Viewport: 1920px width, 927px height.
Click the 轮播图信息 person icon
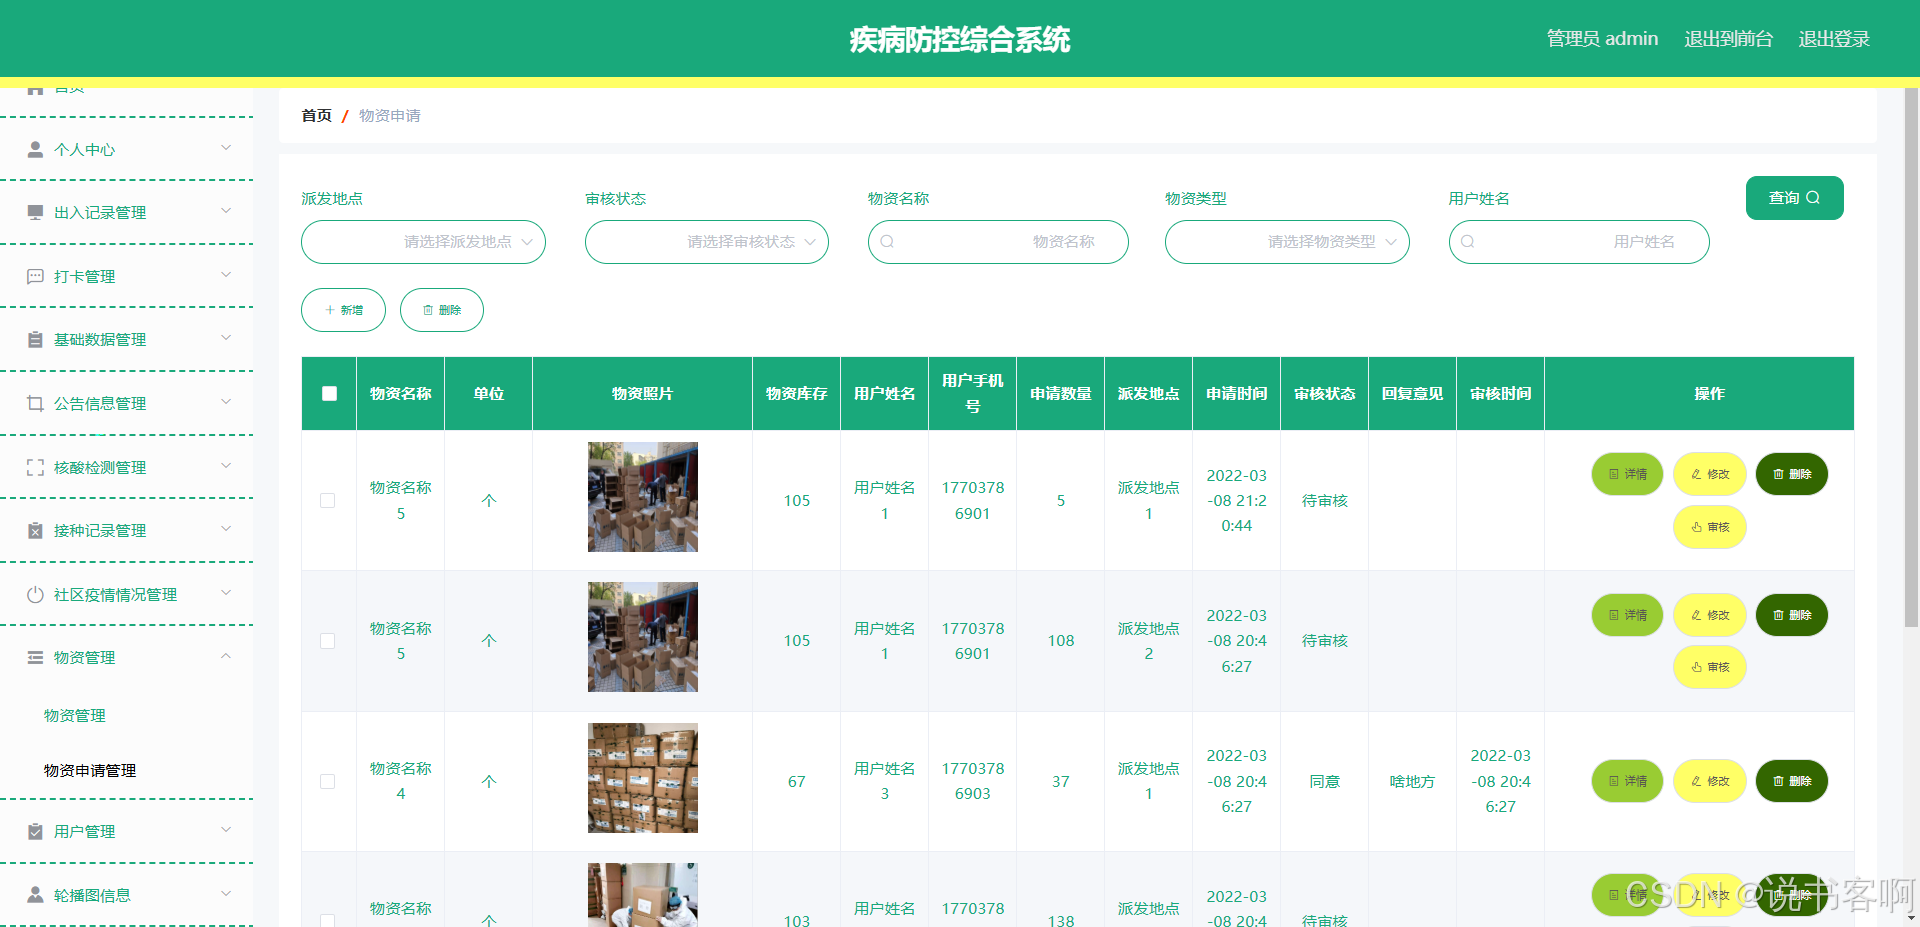point(35,894)
